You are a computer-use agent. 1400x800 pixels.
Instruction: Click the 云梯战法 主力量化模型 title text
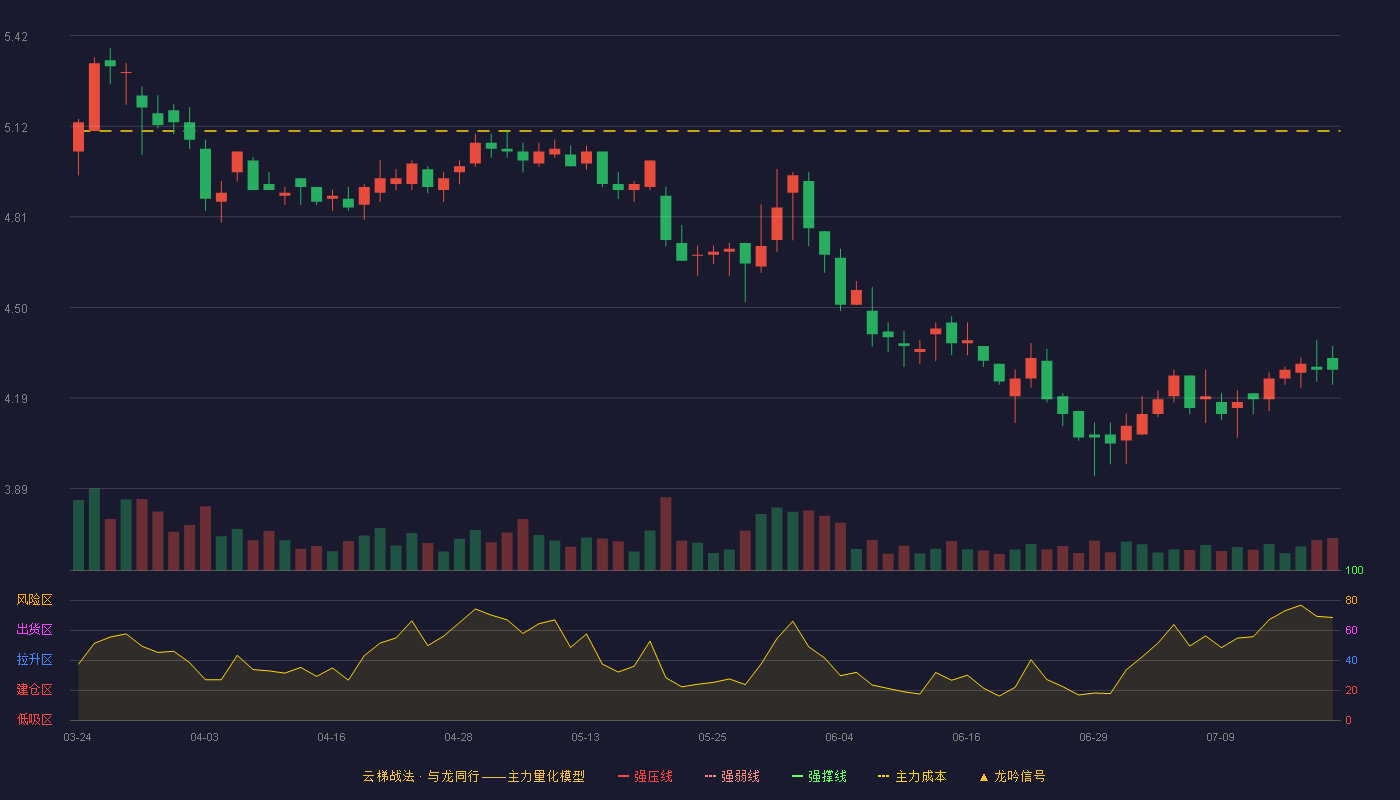pyautogui.click(x=473, y=776)
